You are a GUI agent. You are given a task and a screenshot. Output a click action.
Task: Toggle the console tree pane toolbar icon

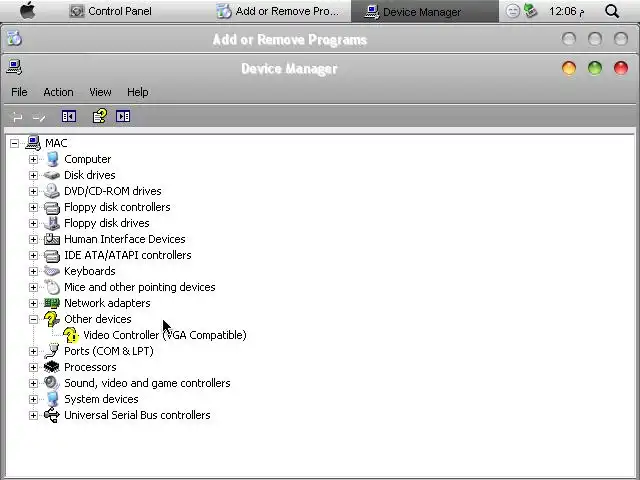click(69, 117)
